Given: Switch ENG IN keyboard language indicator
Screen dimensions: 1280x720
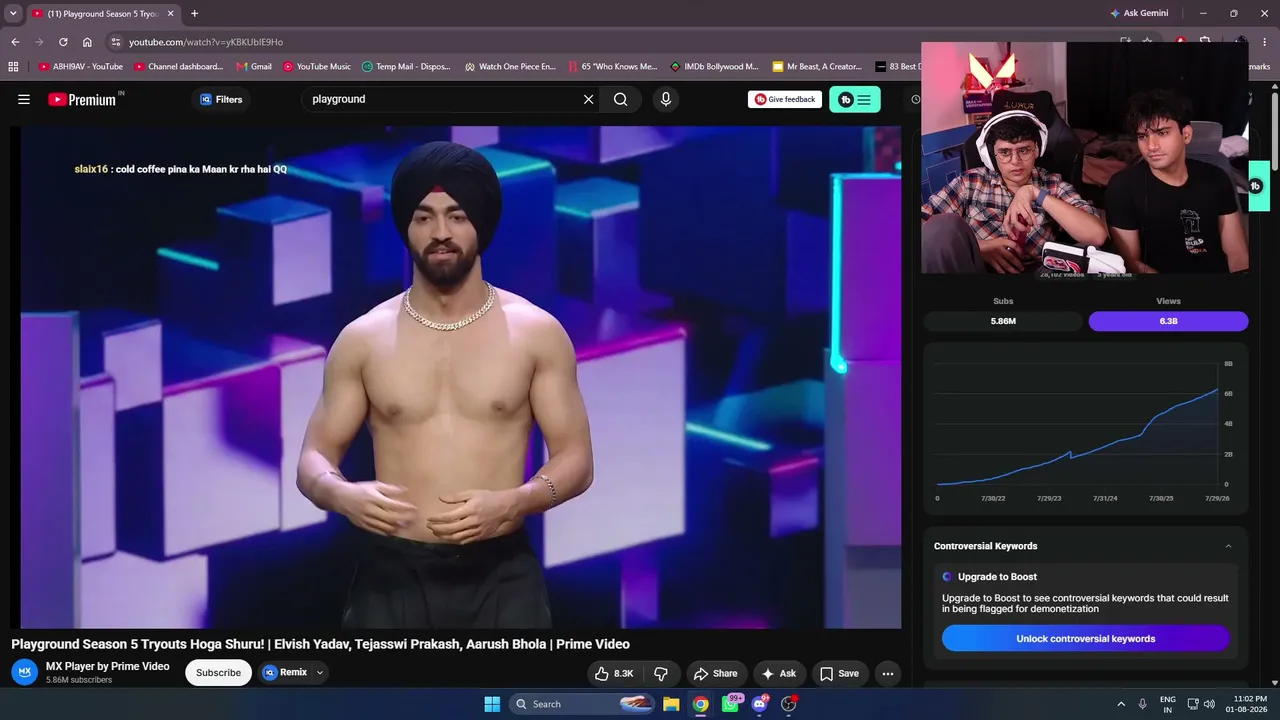Looking at the screenshot, I should click(1168, 704).
